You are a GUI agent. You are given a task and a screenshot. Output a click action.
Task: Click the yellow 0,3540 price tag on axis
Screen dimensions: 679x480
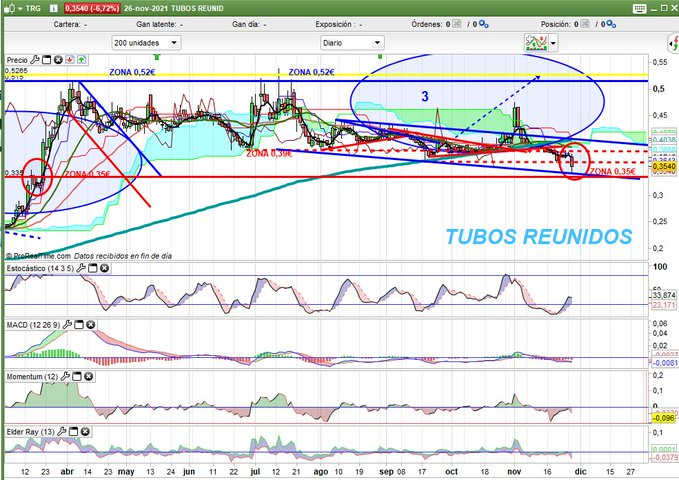663,166
